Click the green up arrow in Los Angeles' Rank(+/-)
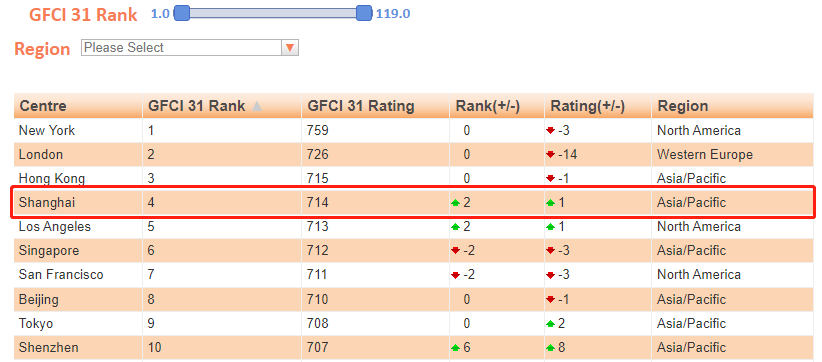Image resolution: width=822 pixels, height=362 pixels. click(x=456, y=227)
